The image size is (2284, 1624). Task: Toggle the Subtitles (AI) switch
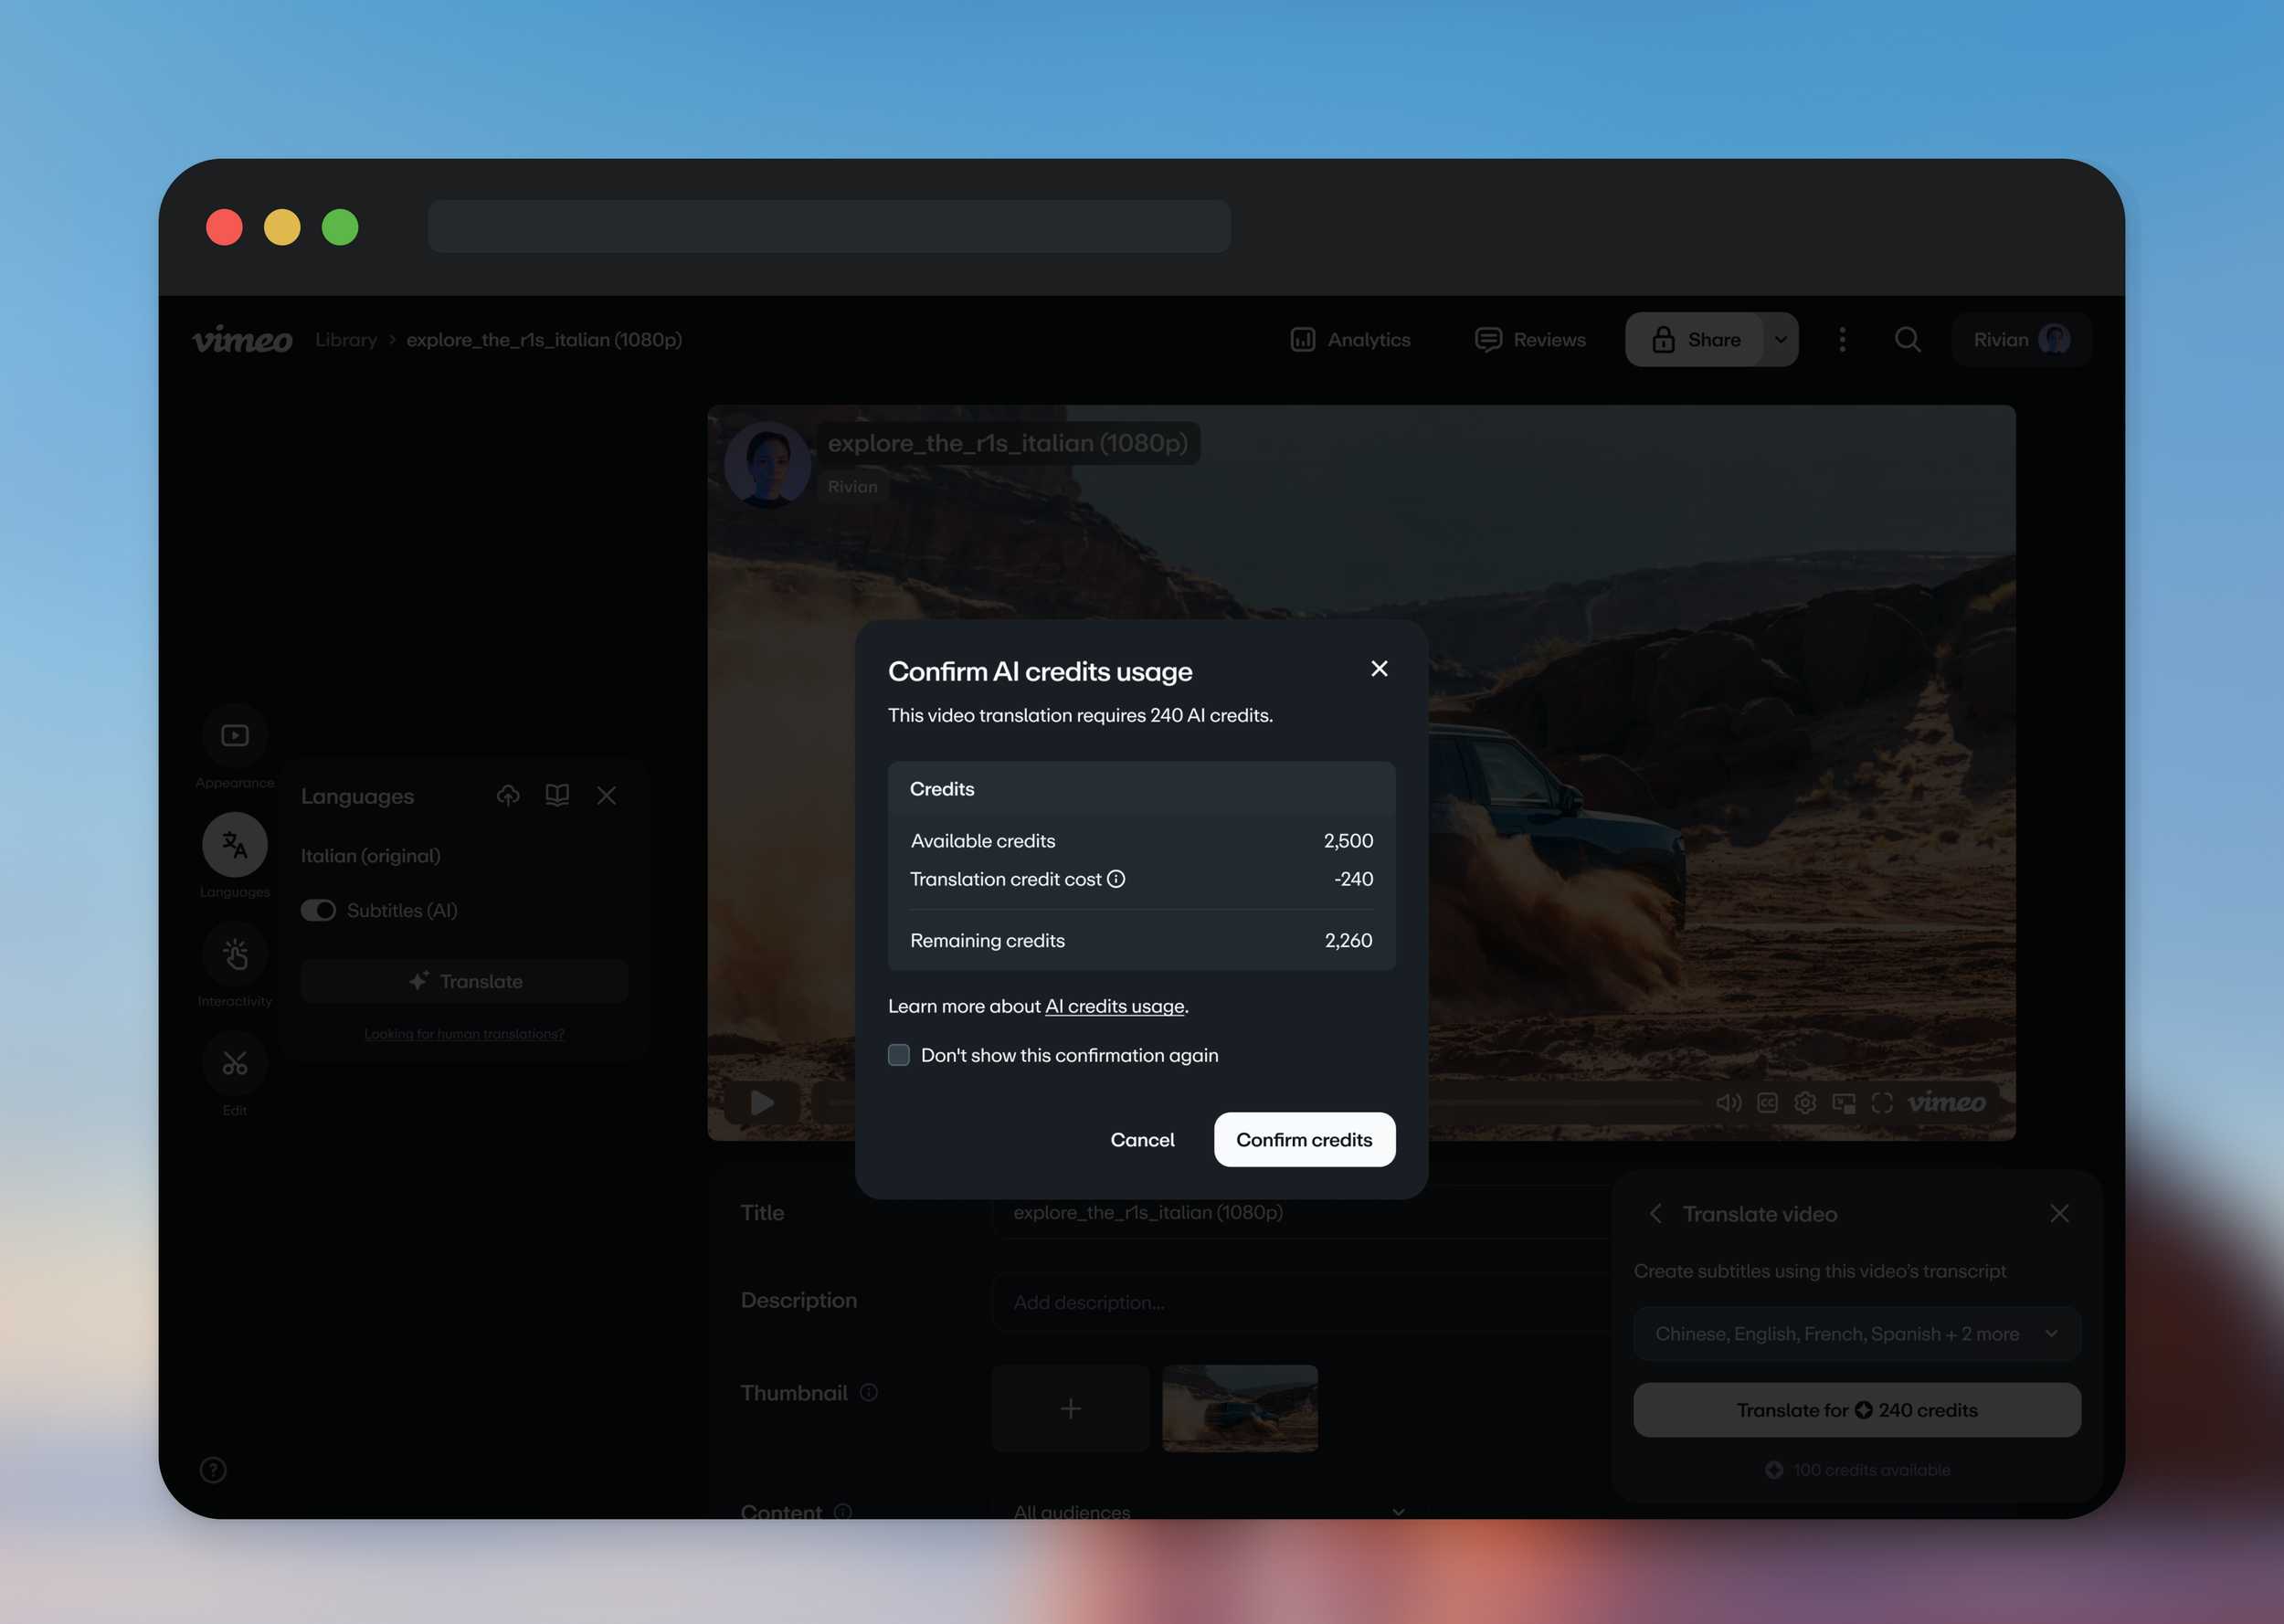coord(318,910)
